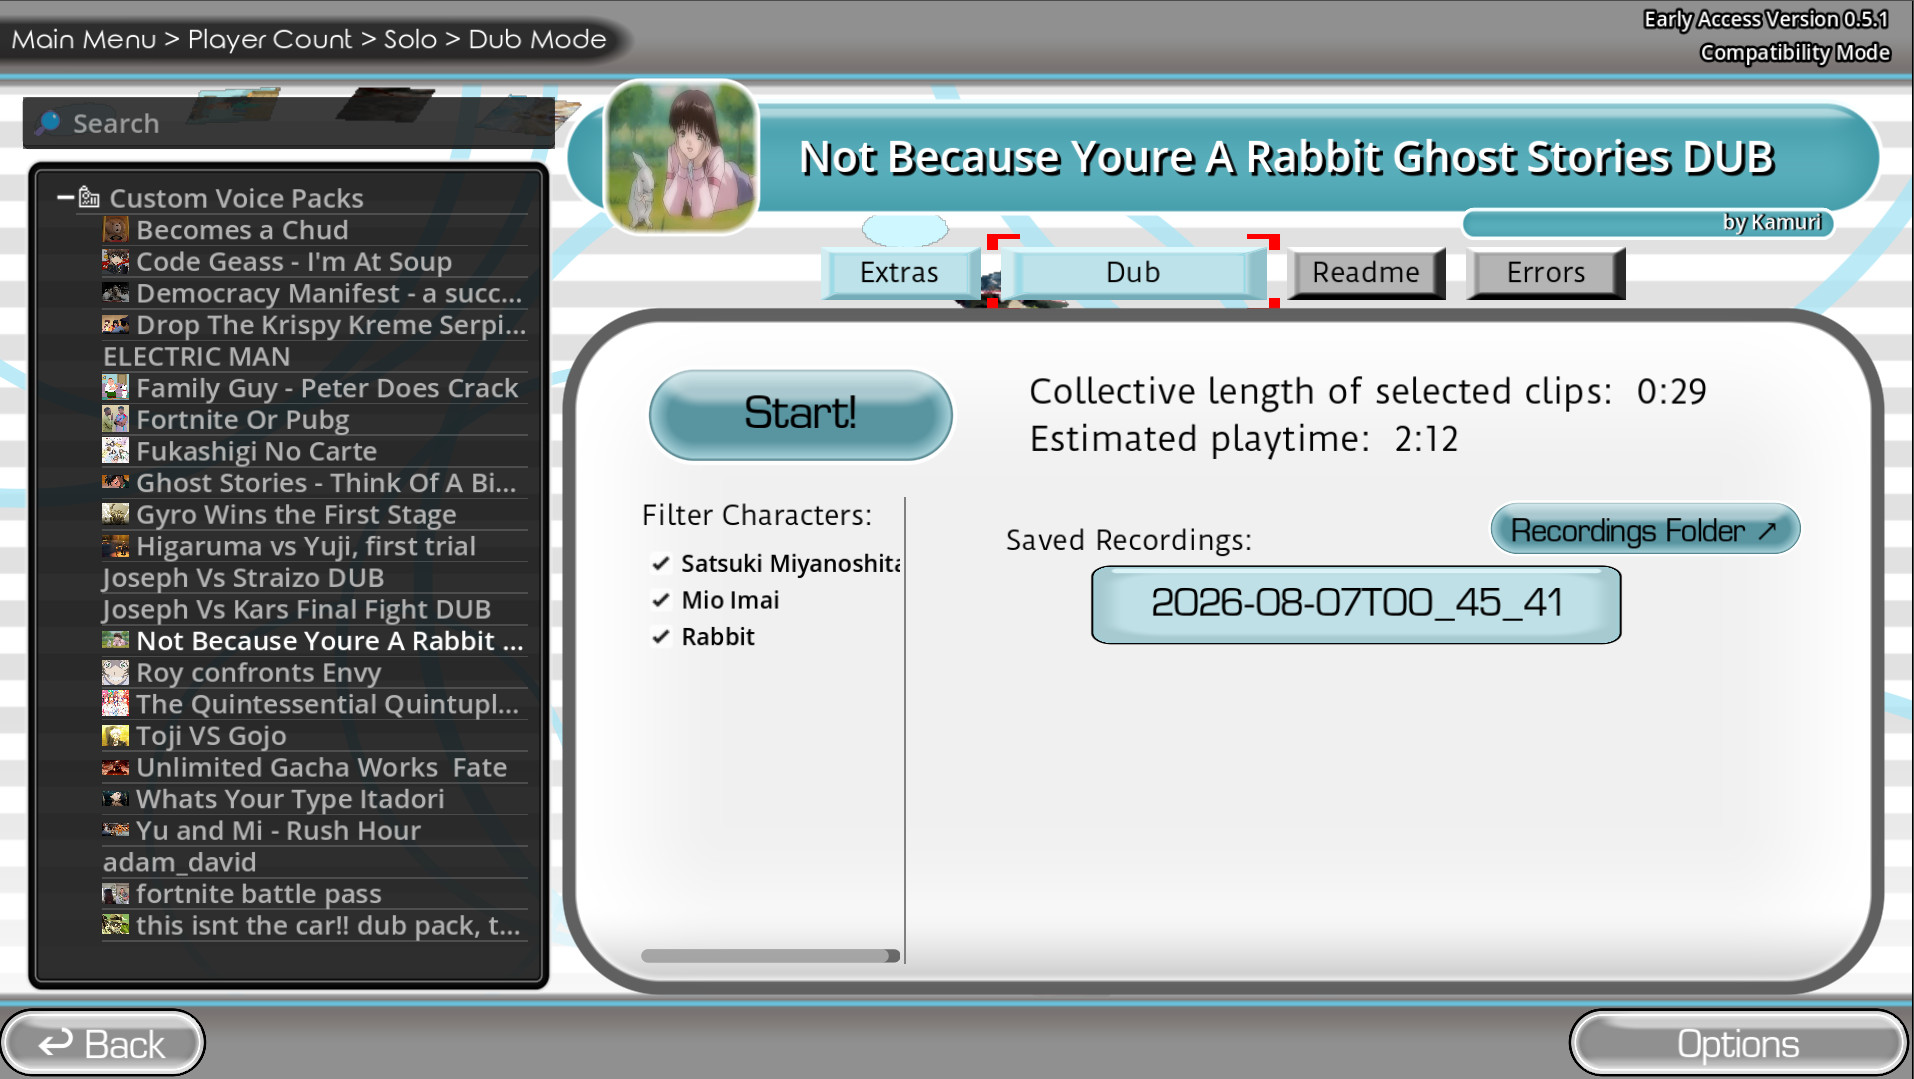Open the 2026-08-07T00_45_41 saved recording
The width and height of the screenshot is (1914, 1079).
click(1356, 604)
